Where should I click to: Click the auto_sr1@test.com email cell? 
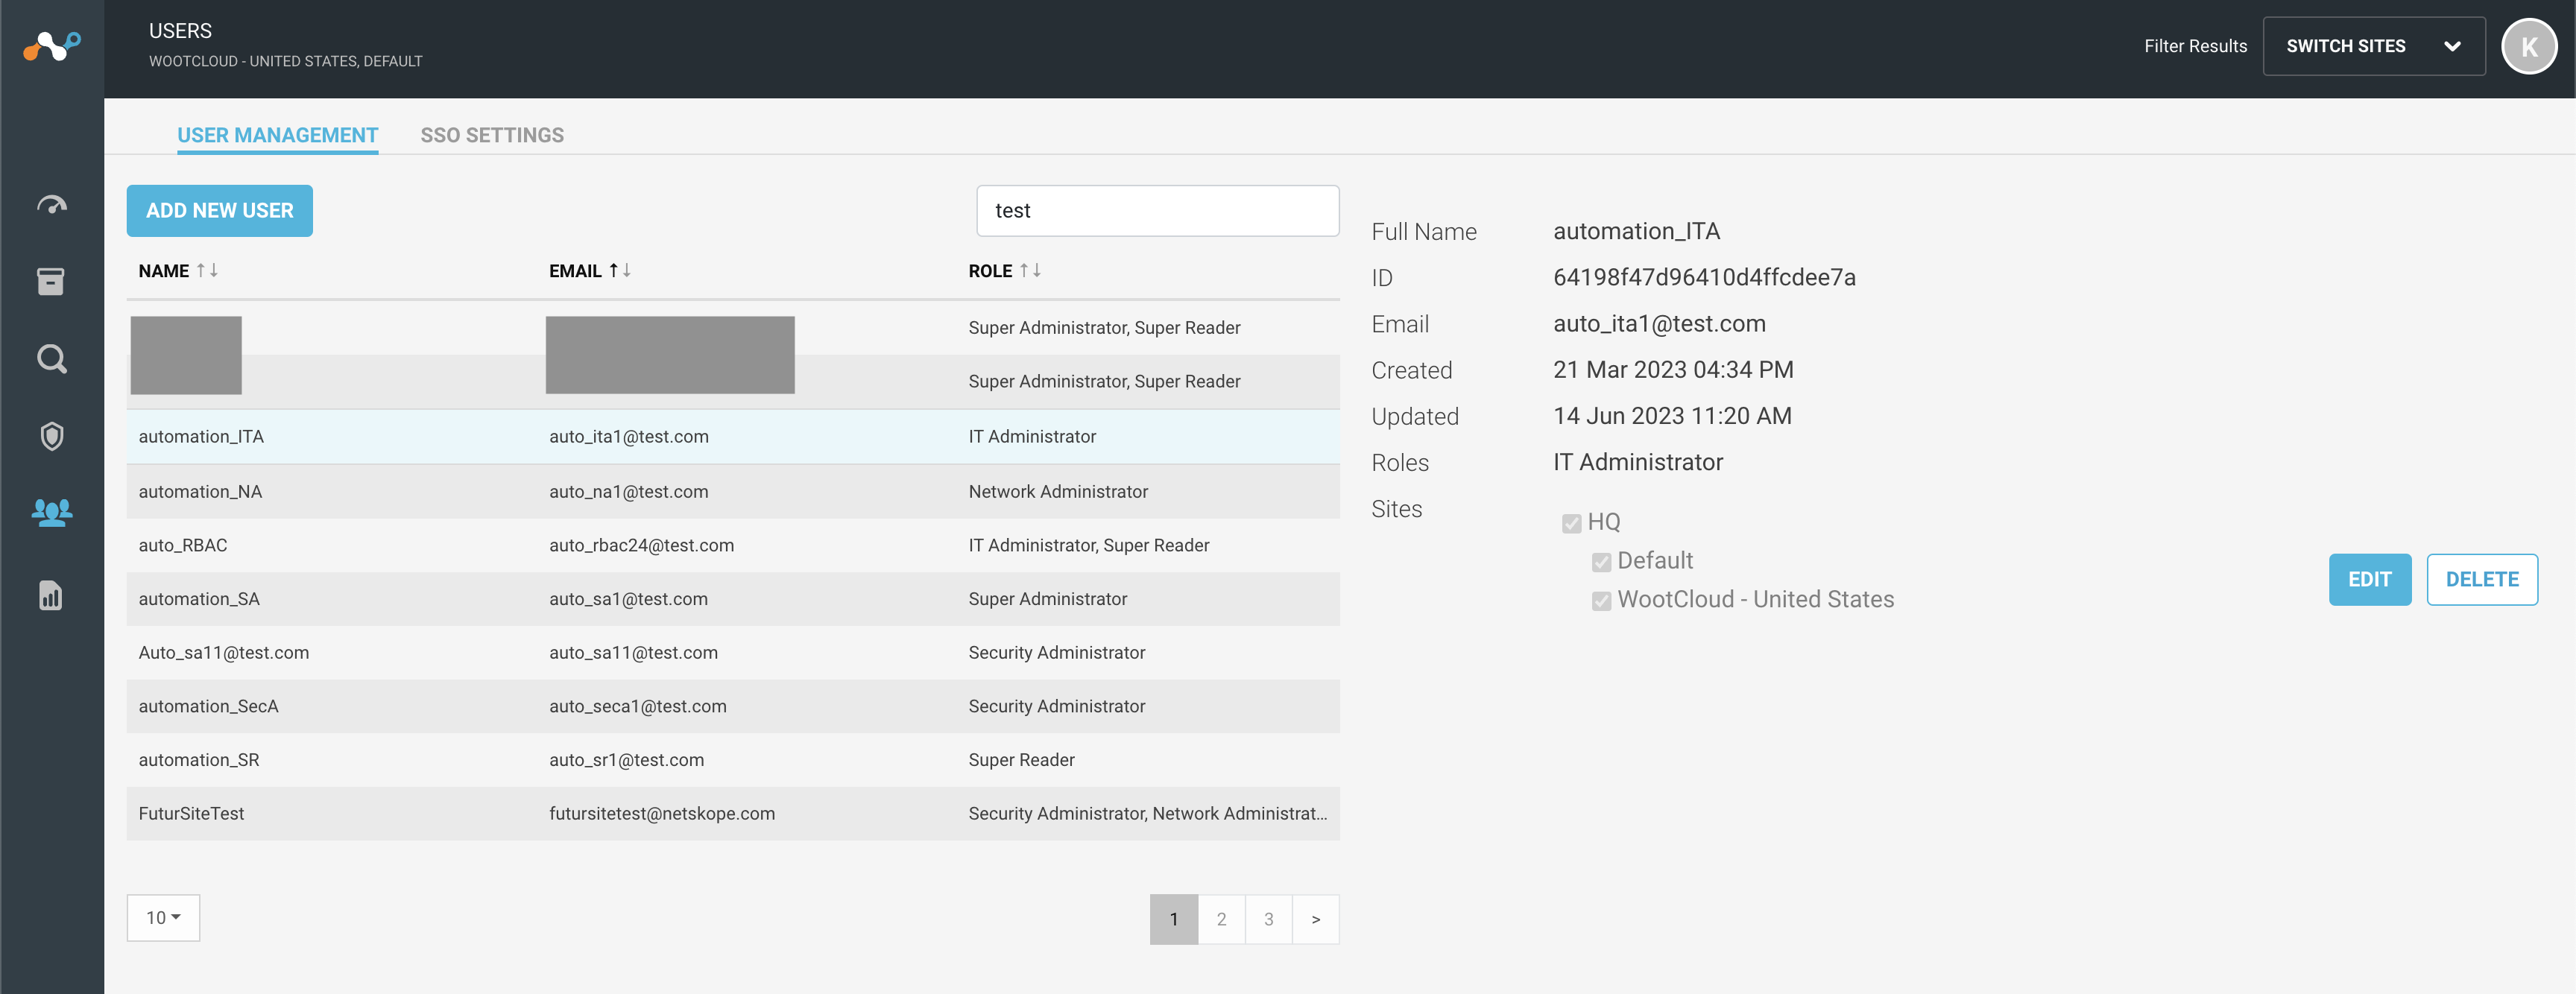[626, 760]
